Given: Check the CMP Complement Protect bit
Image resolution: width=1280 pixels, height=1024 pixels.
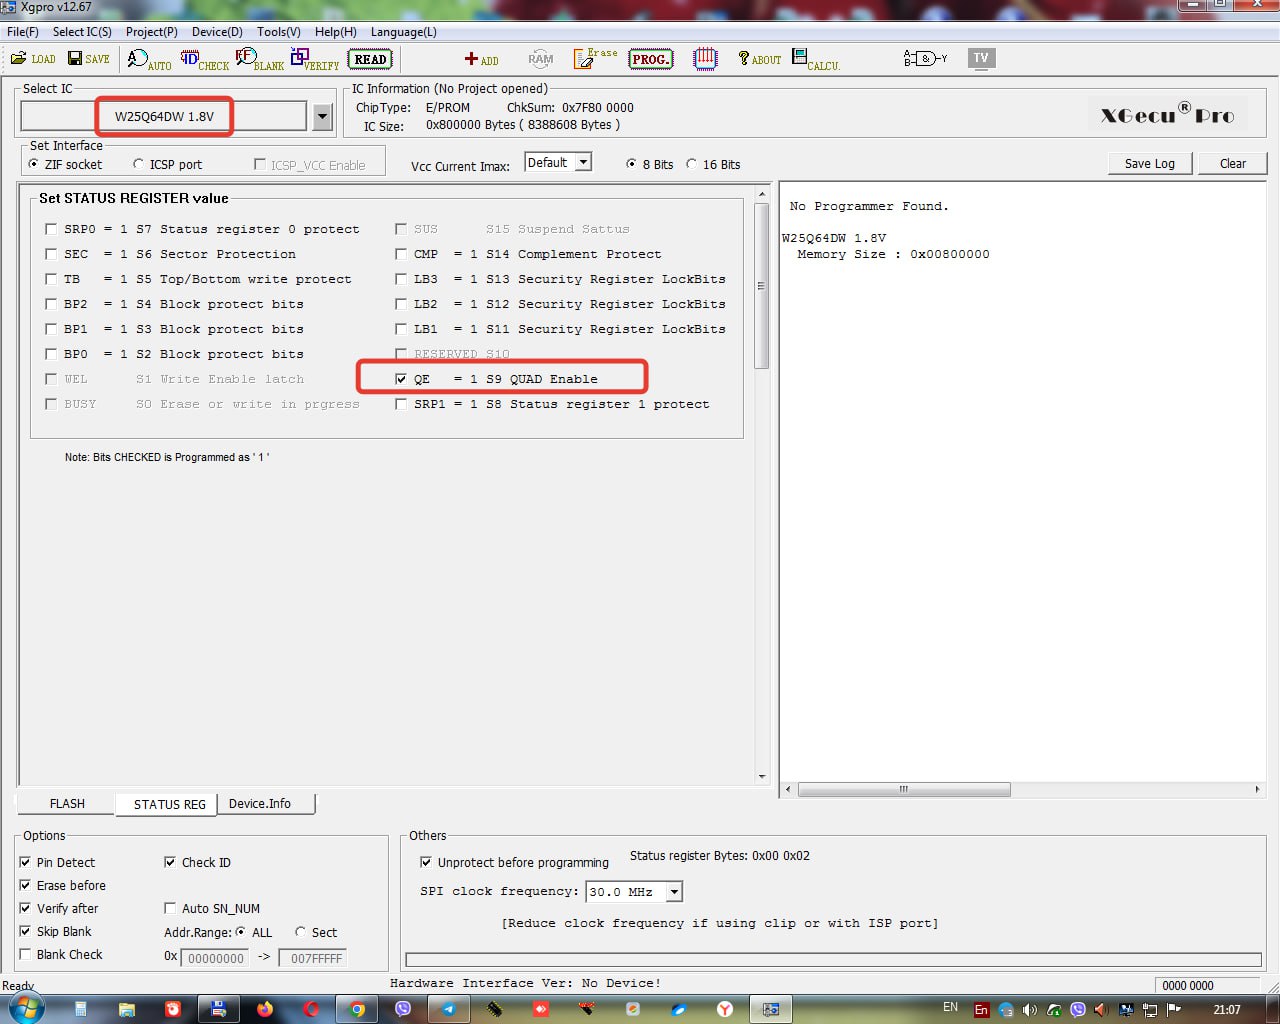Looking at the screenshot, I should pyautogui.click(x=401, y=254).
